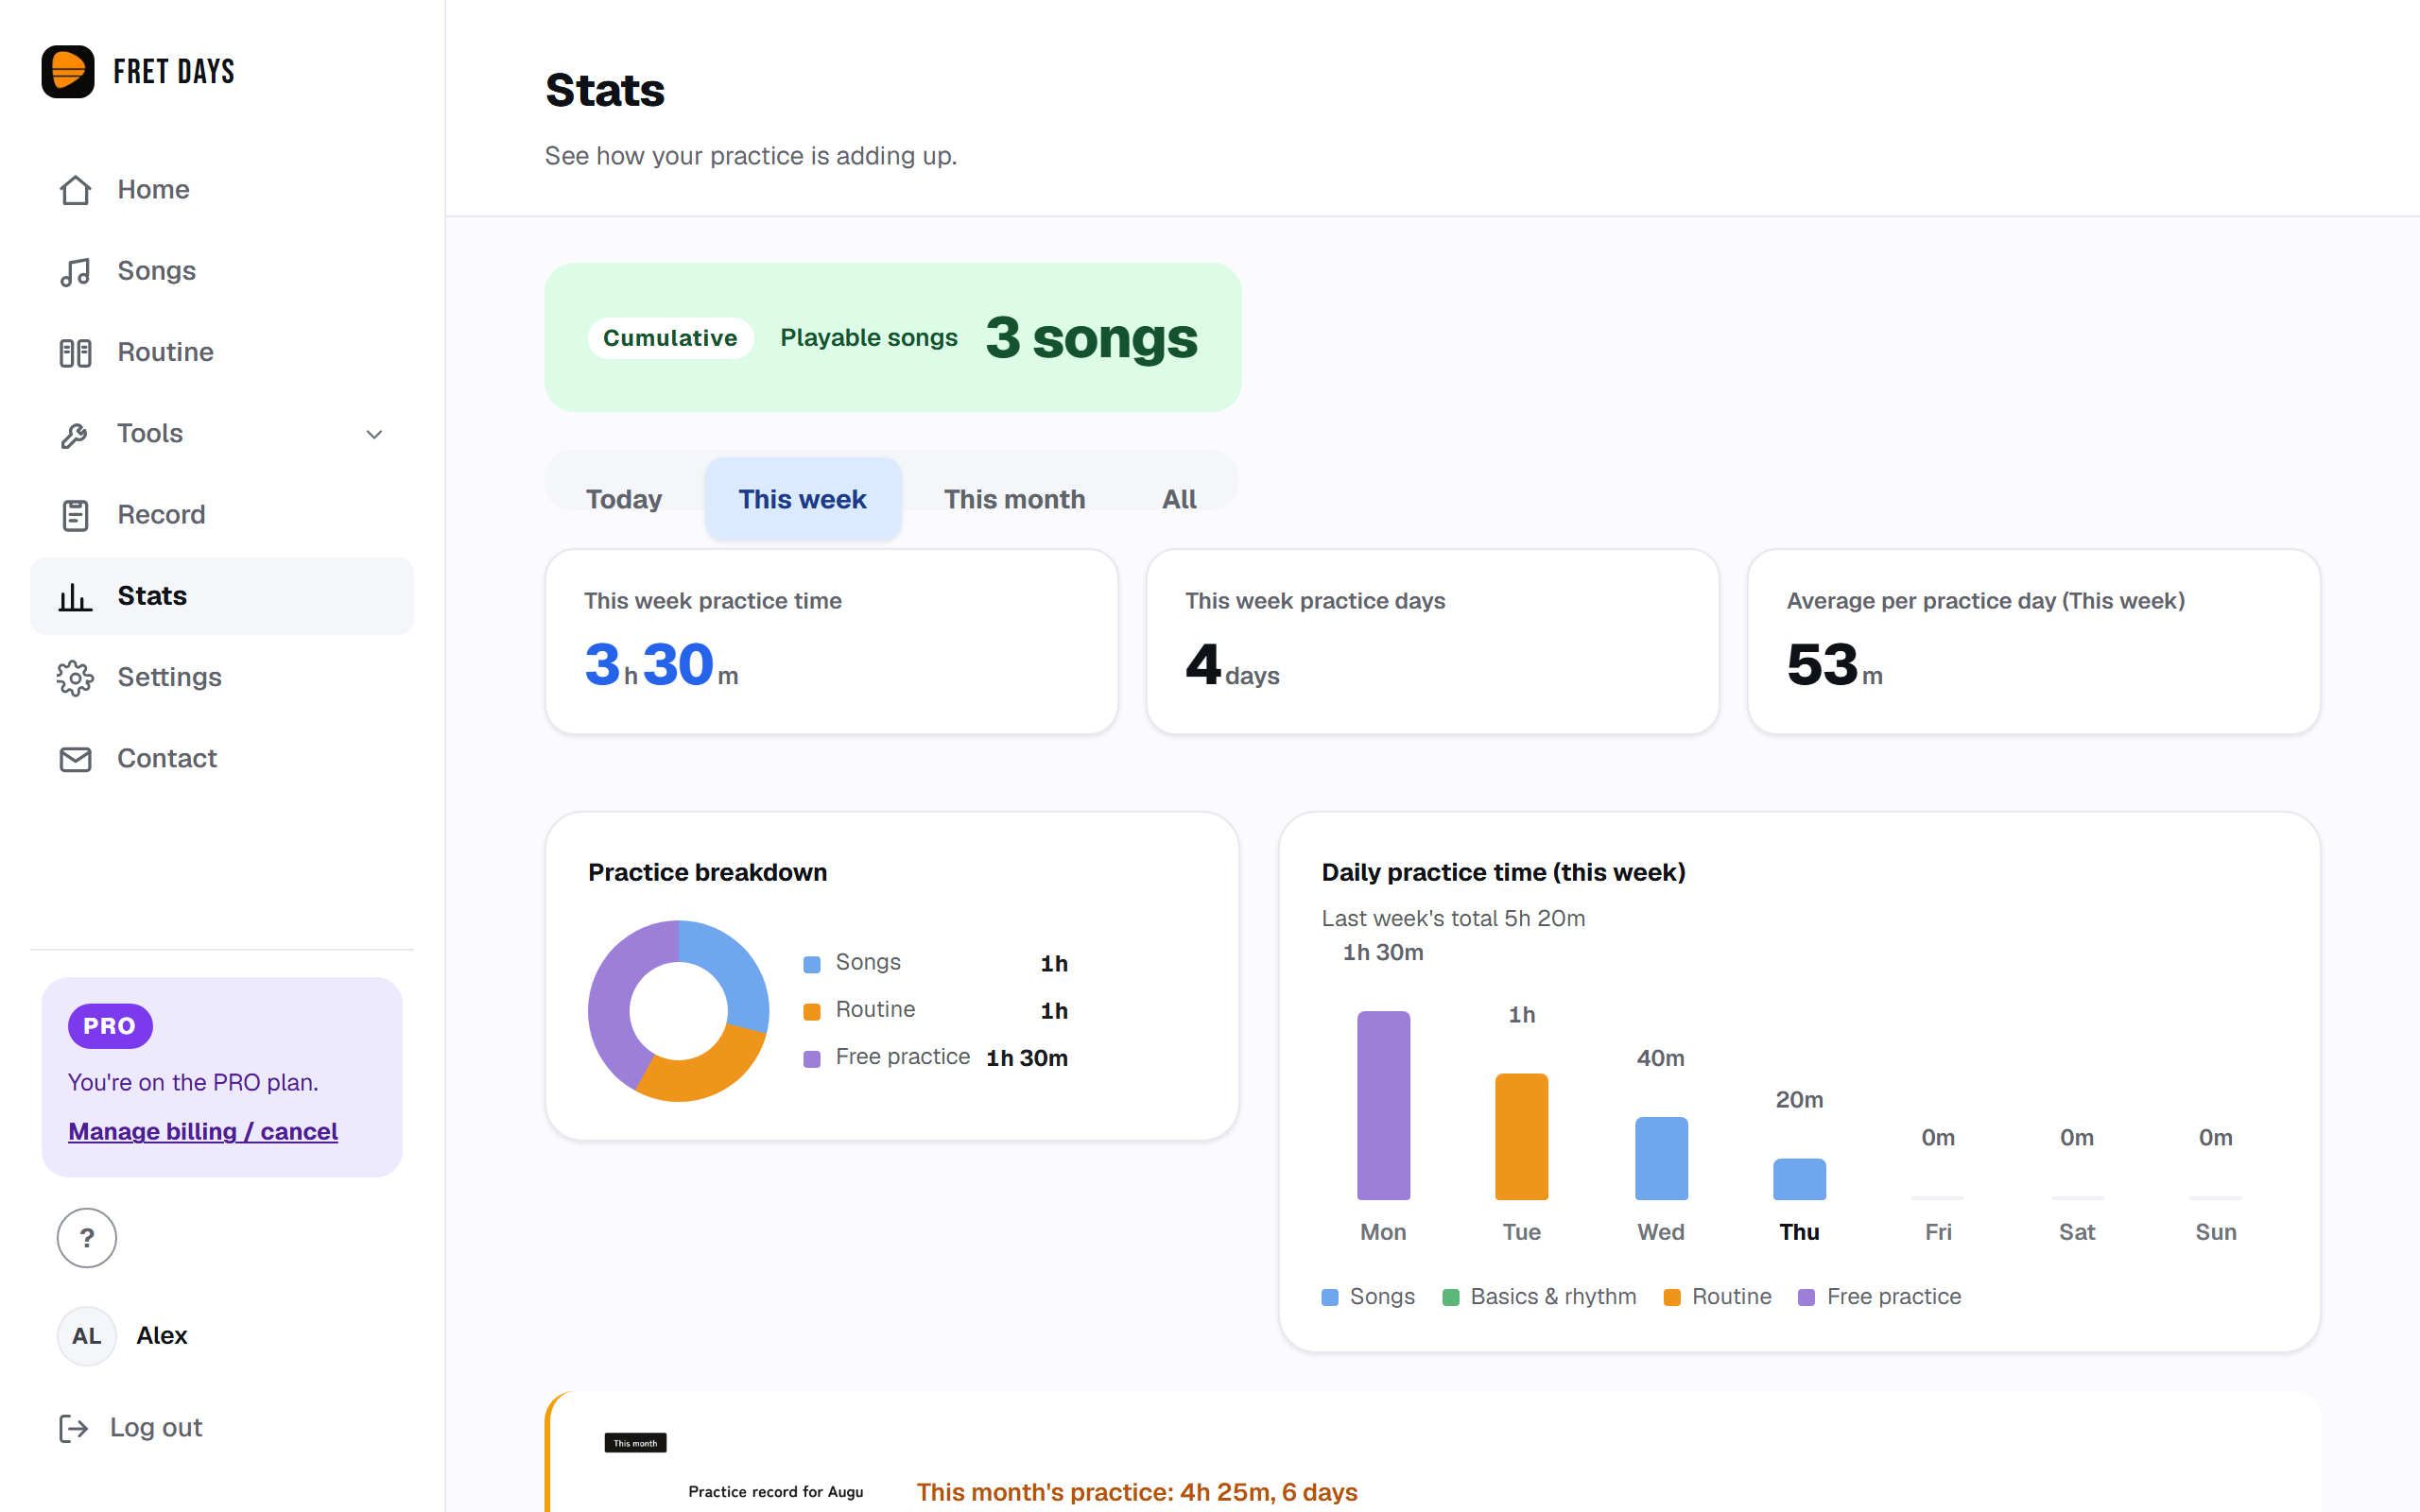Click the Cumulative badge
The width and height of the screenshot is (2420, 1512).
point(670,338)
